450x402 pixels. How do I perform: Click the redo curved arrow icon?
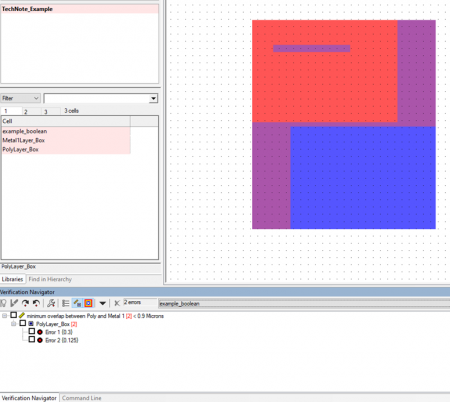point(25,303)
